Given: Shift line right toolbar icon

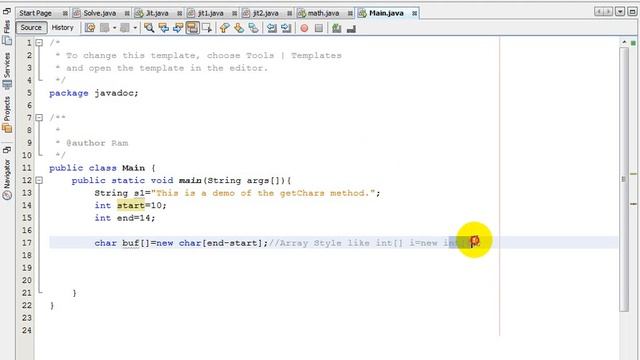Looking at the screenshot, I should [286, 28].
